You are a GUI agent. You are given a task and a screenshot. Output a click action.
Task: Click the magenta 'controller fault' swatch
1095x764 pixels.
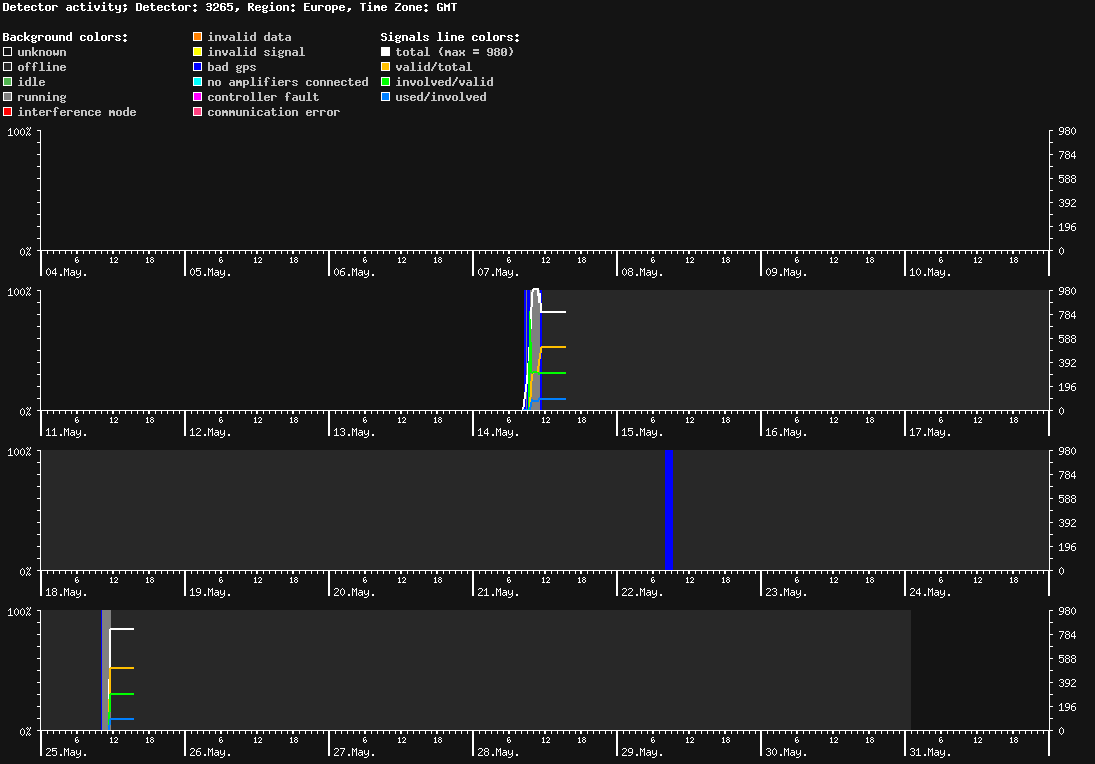(198, 96)
